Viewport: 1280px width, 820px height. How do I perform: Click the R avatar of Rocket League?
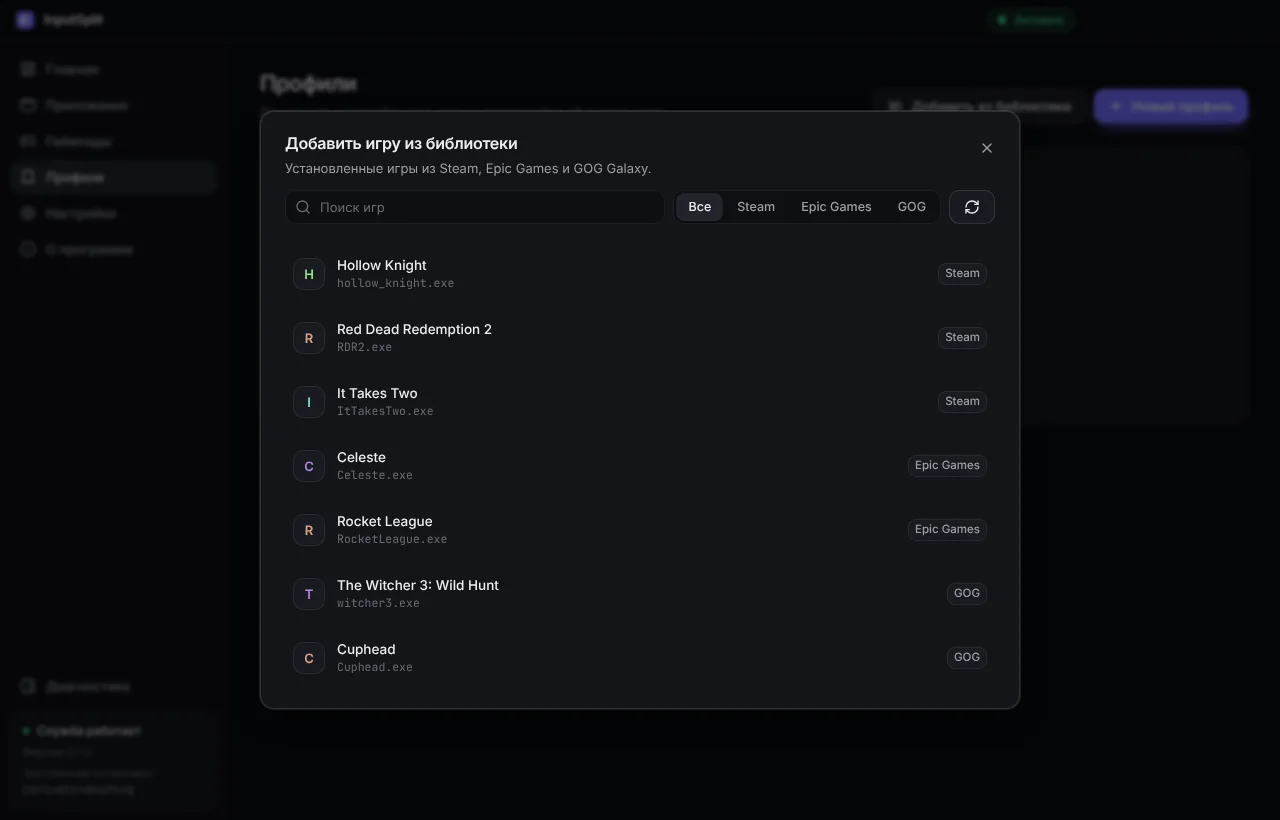click(x=309, y=530)
